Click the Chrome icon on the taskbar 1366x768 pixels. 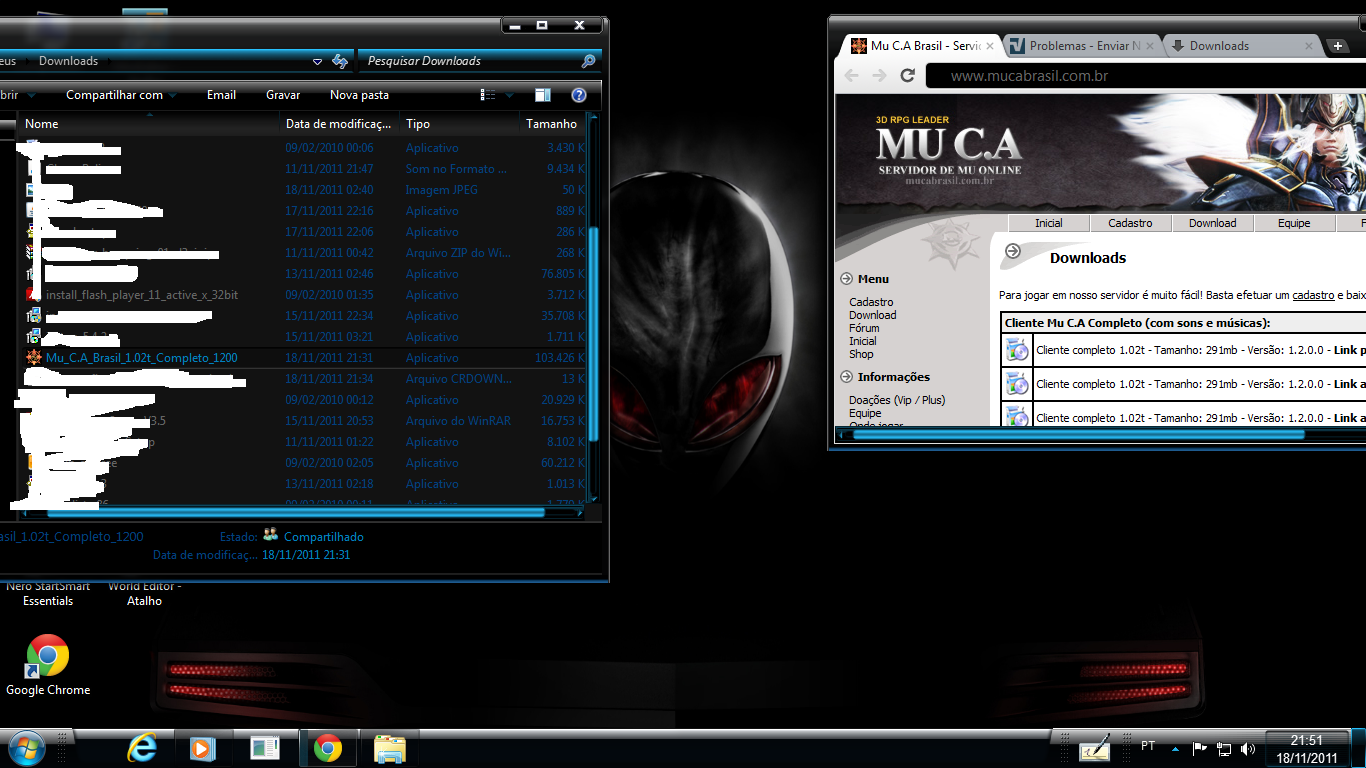327,748
